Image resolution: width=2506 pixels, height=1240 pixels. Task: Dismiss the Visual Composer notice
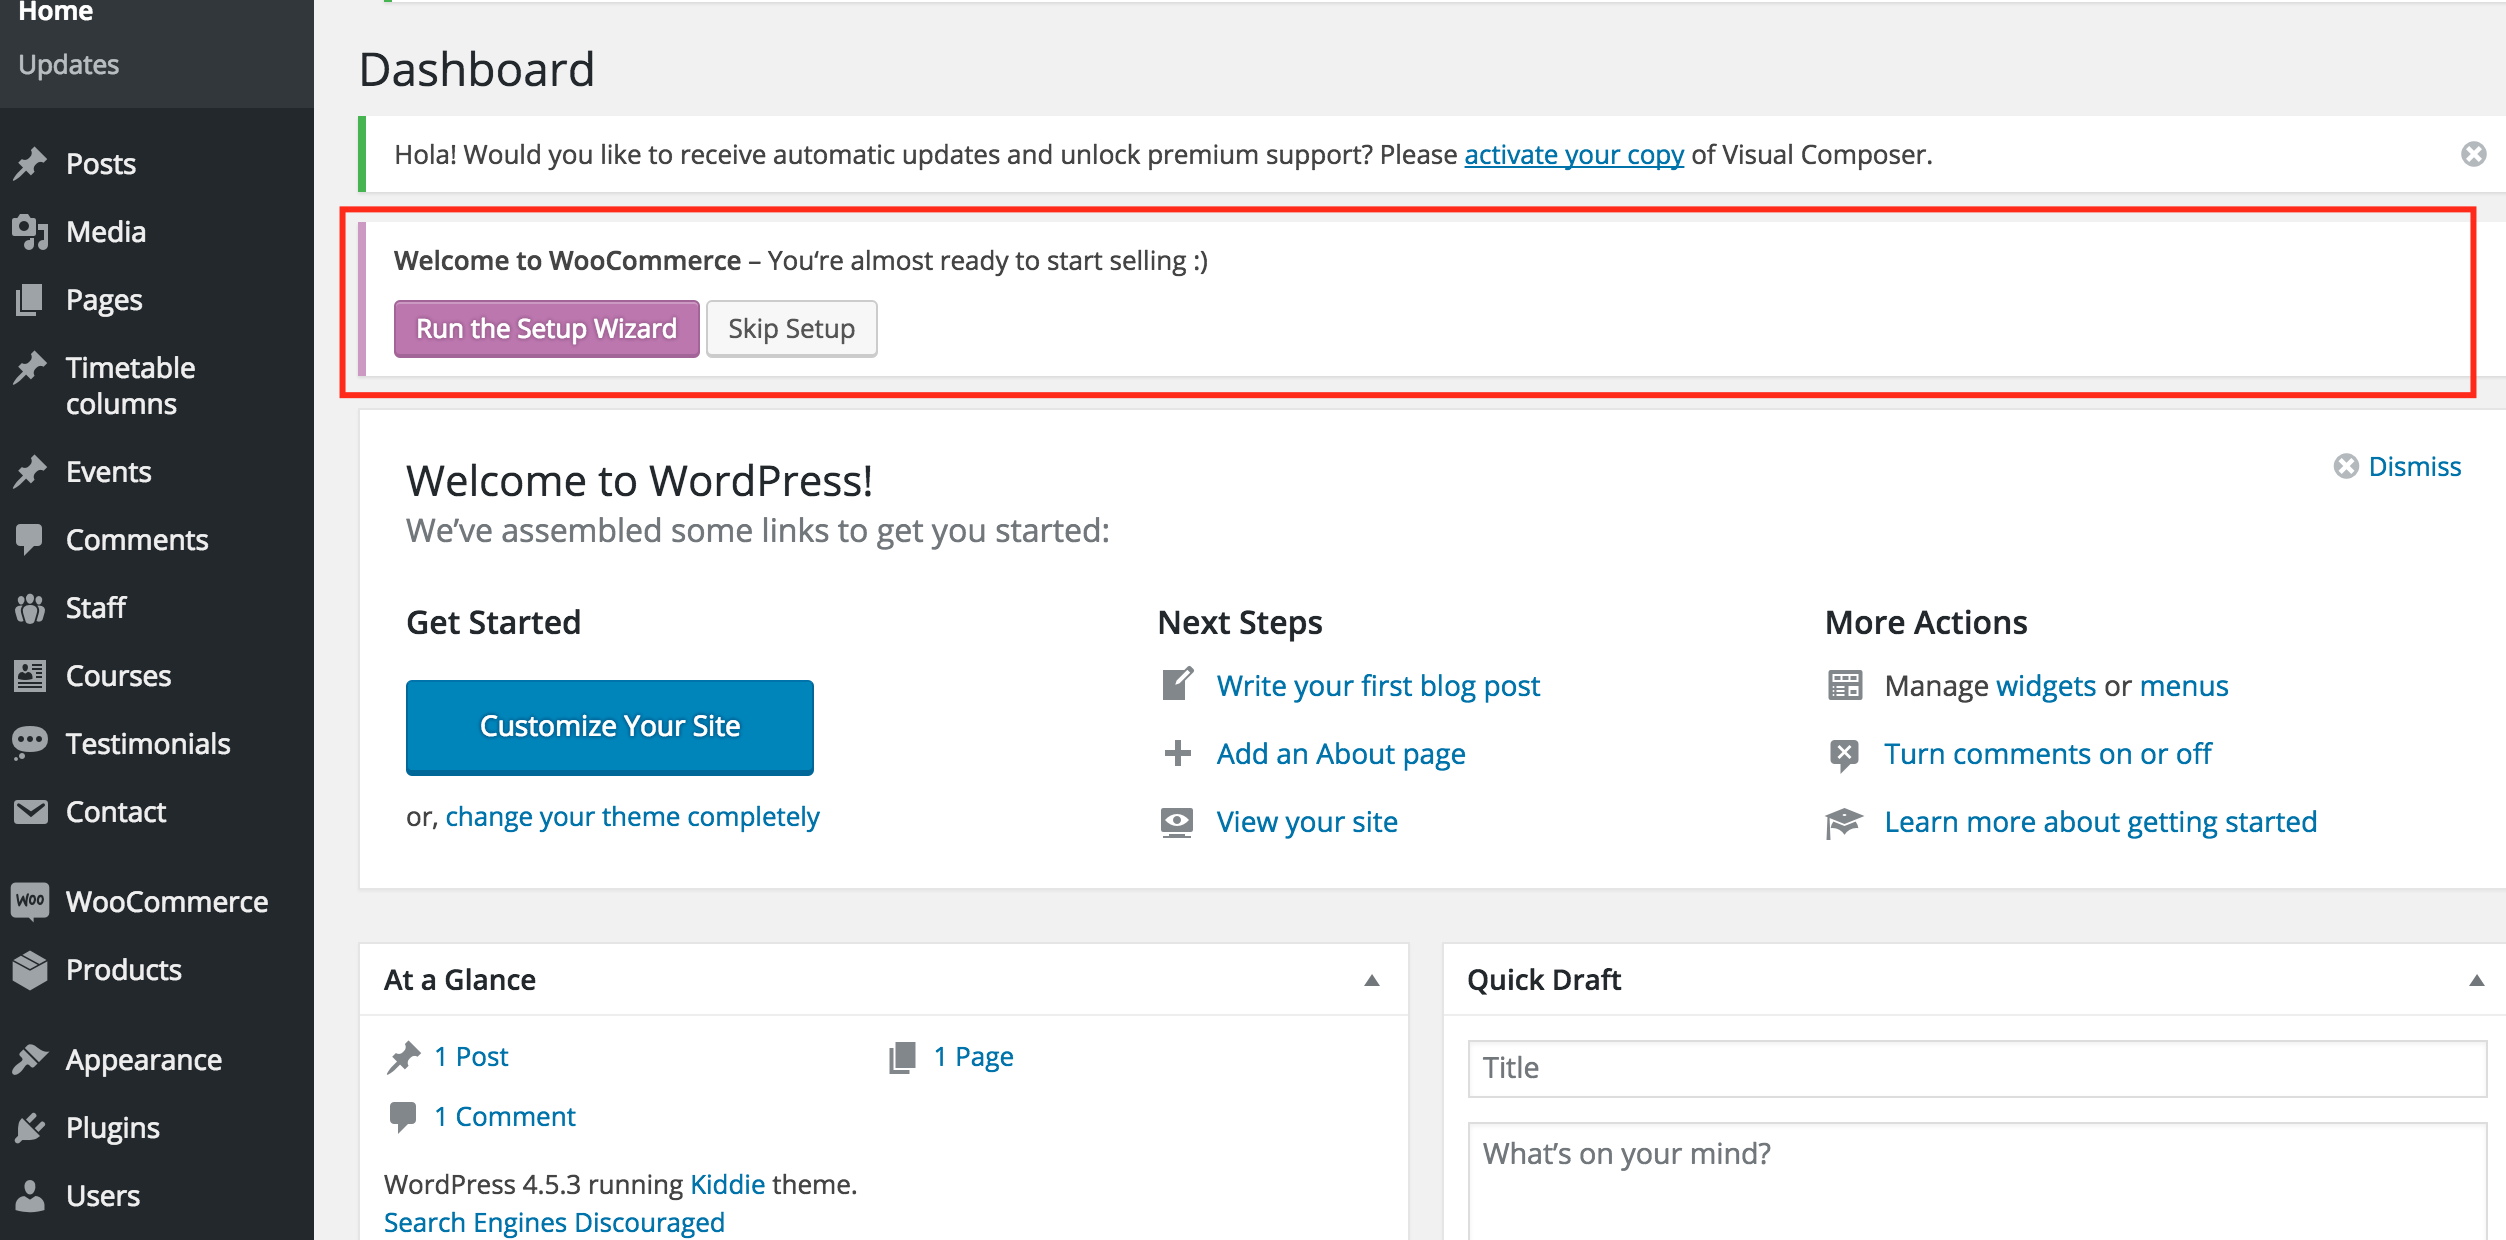2474,154
